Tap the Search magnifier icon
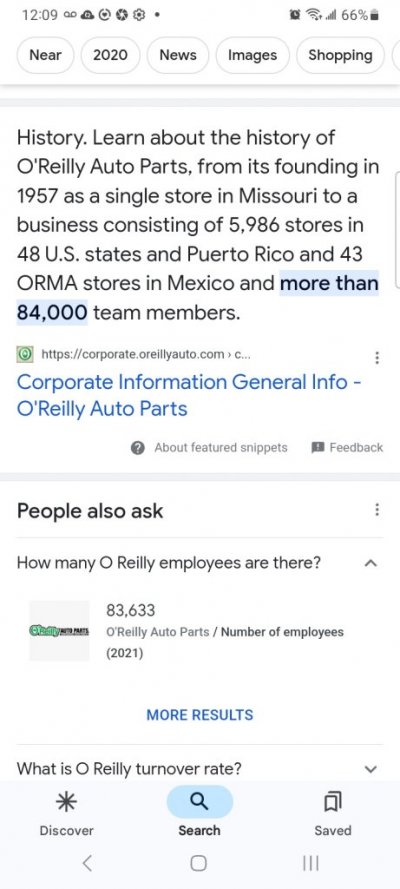 tap(199, 801)
